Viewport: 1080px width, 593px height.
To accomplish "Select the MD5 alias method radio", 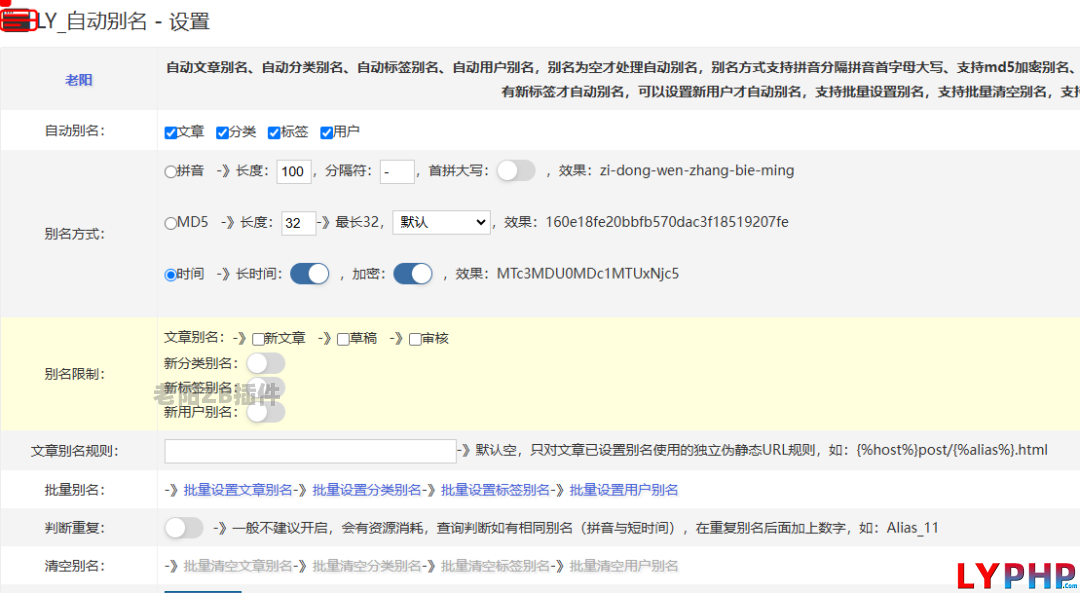I will (x=170, y=223).
